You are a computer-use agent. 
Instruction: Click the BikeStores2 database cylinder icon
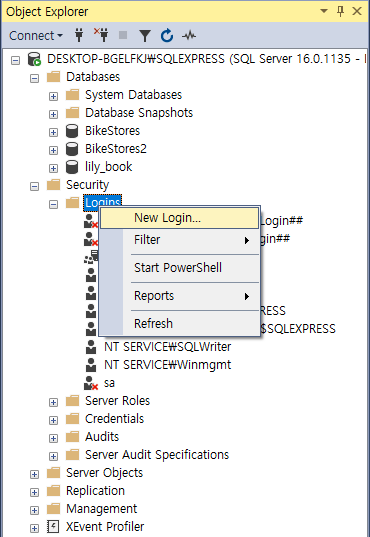72,149
